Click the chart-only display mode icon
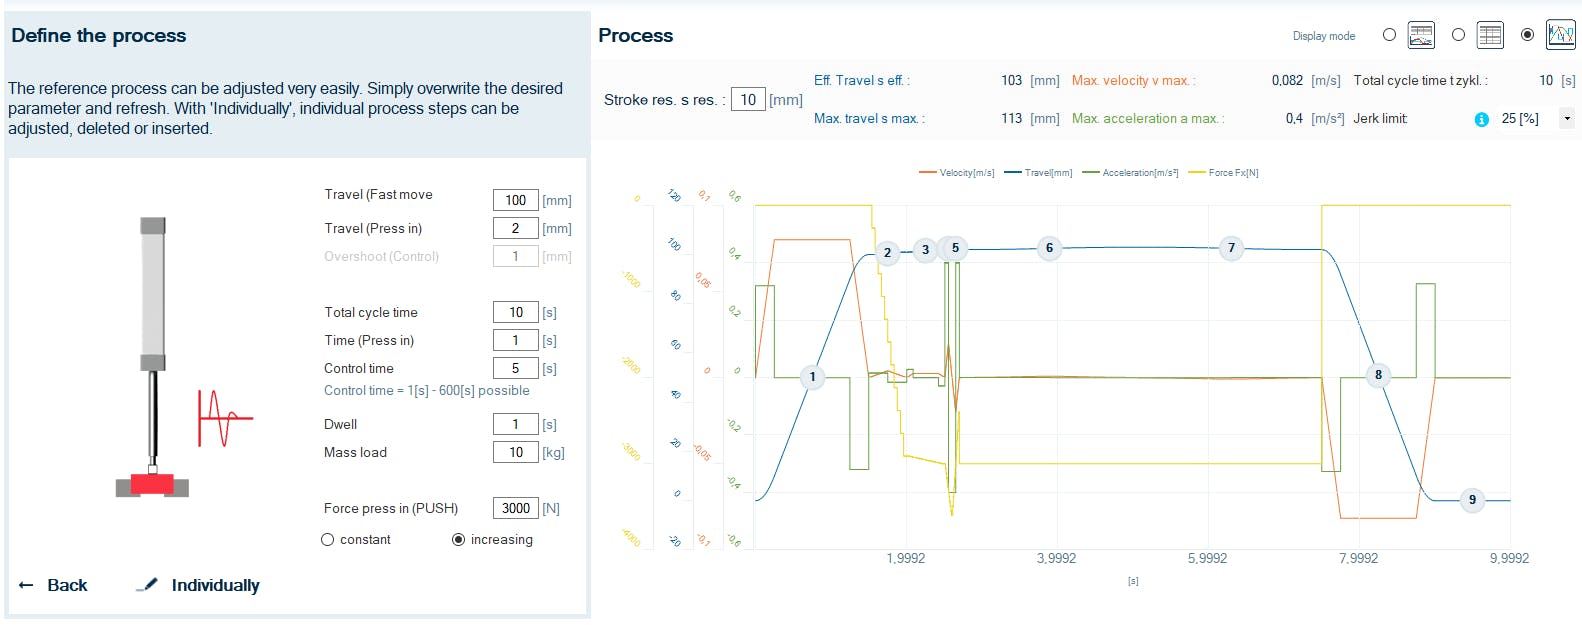 pyautogui.click(x=1560, y=35)
